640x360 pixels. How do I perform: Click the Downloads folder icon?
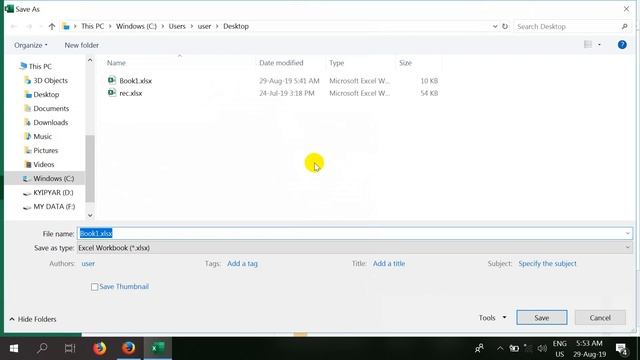coord(28,122)
